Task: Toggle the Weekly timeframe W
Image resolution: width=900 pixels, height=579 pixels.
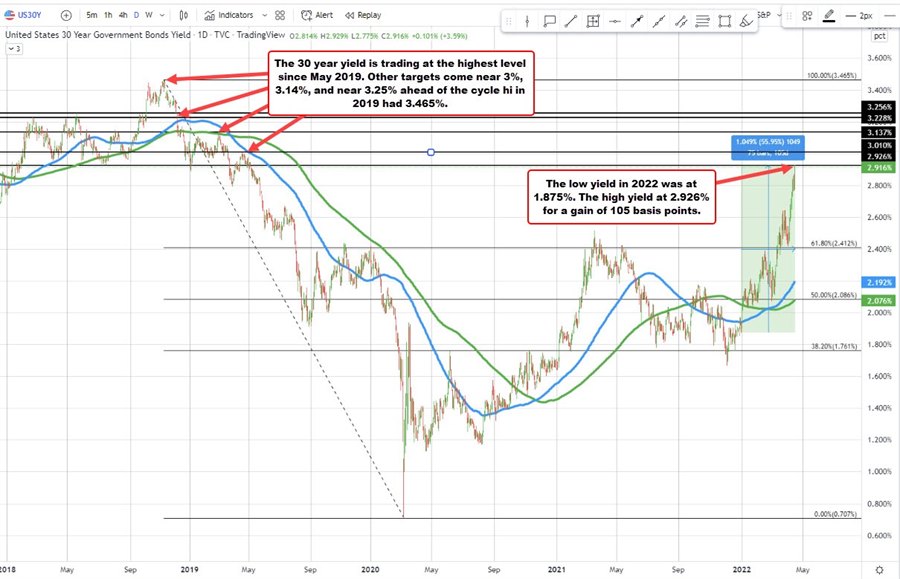Action: pos(147,15)
